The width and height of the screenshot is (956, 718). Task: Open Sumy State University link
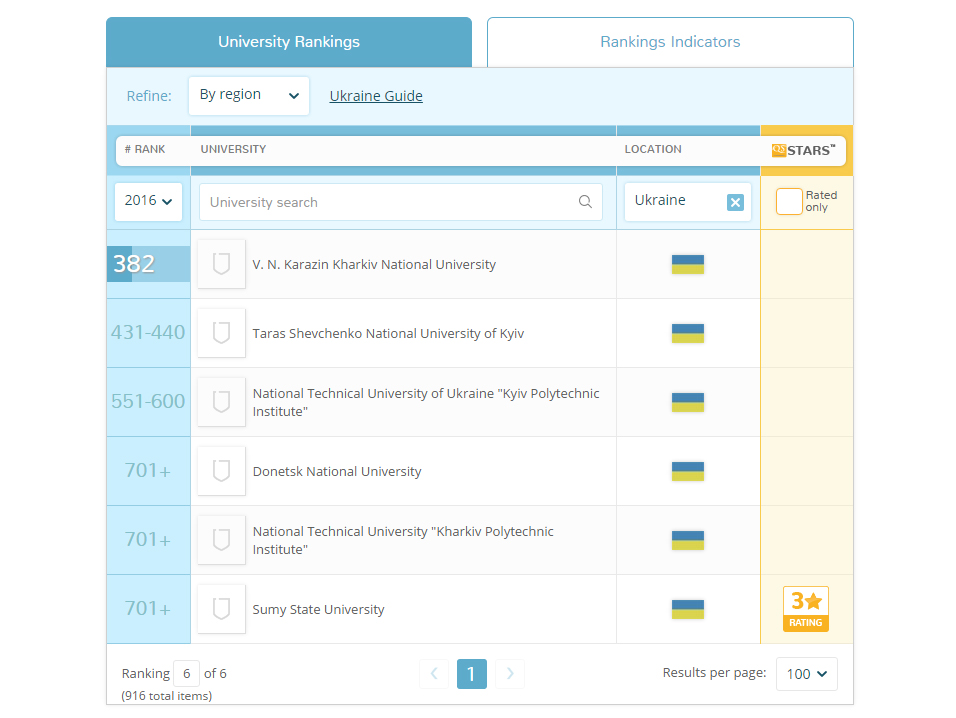(x=318, y=610)
